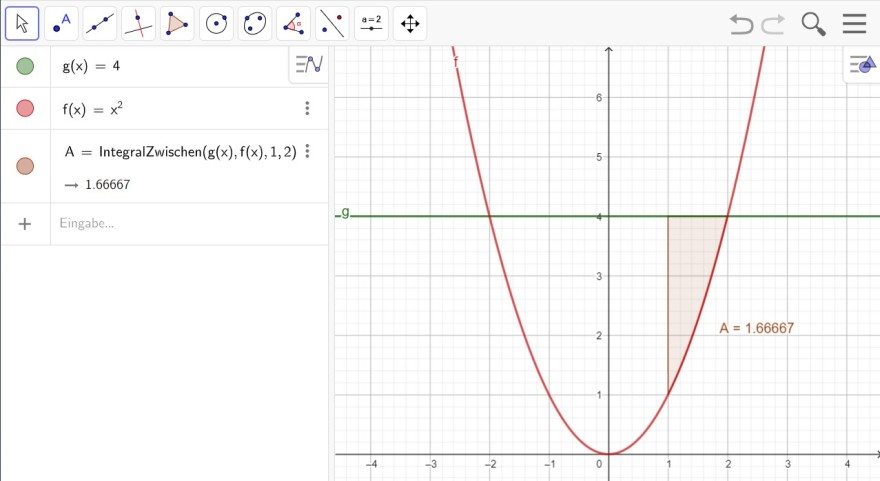Toggle visibility of g(x) = 4
880x481 pixels.
25,66
